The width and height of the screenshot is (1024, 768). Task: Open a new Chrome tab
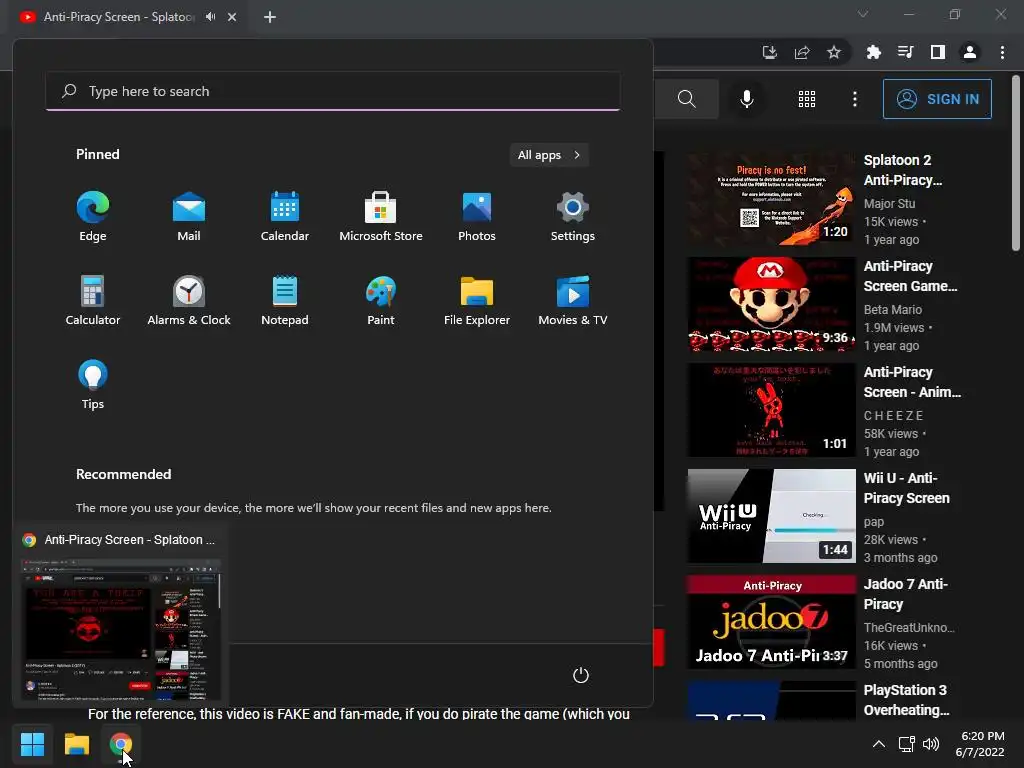[270, 17]
